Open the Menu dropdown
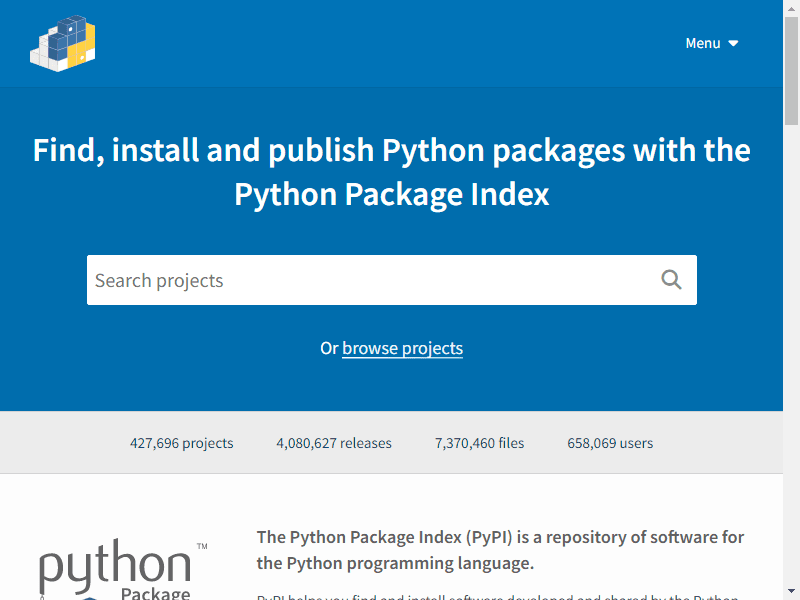Viewport: 800px width, 600px height. (x=712, y=43)
